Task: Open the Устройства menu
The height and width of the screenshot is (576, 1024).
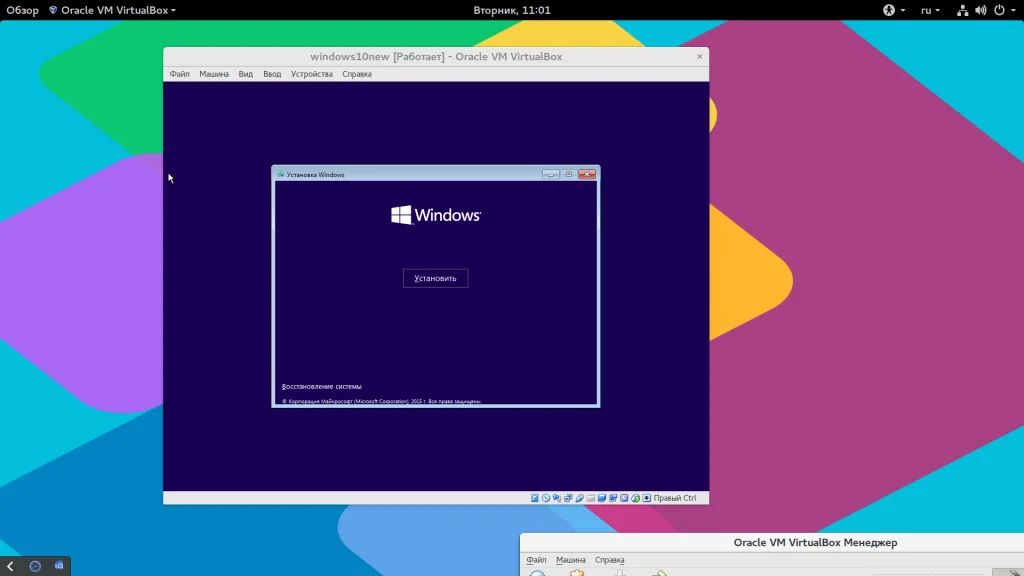Action: 311,74
